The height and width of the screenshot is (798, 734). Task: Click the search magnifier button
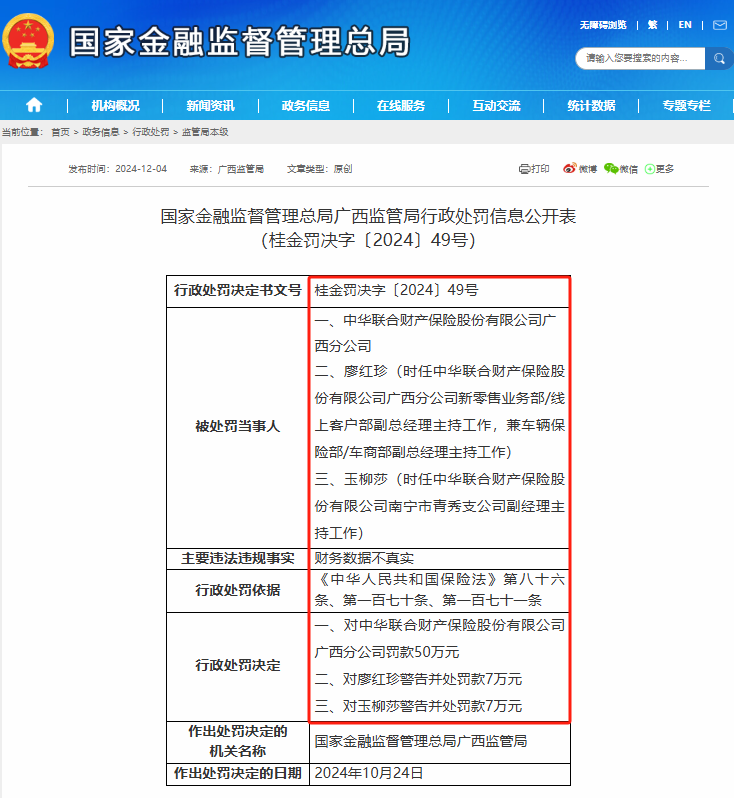719,59
